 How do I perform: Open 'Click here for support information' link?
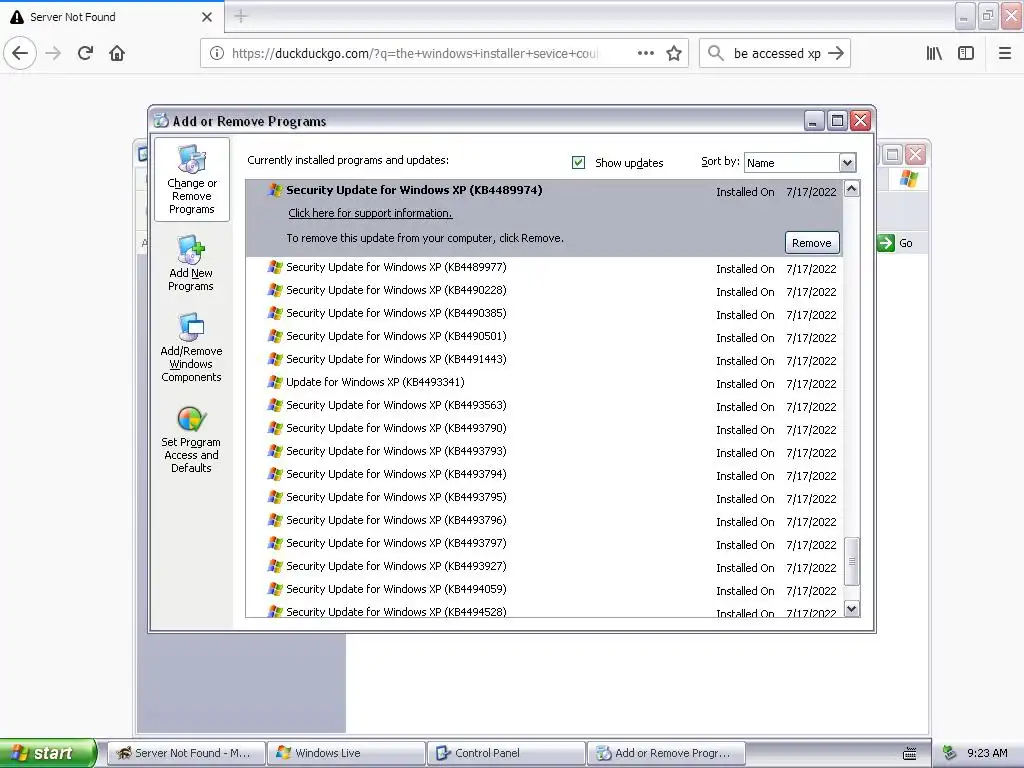(x=370, y=213)
